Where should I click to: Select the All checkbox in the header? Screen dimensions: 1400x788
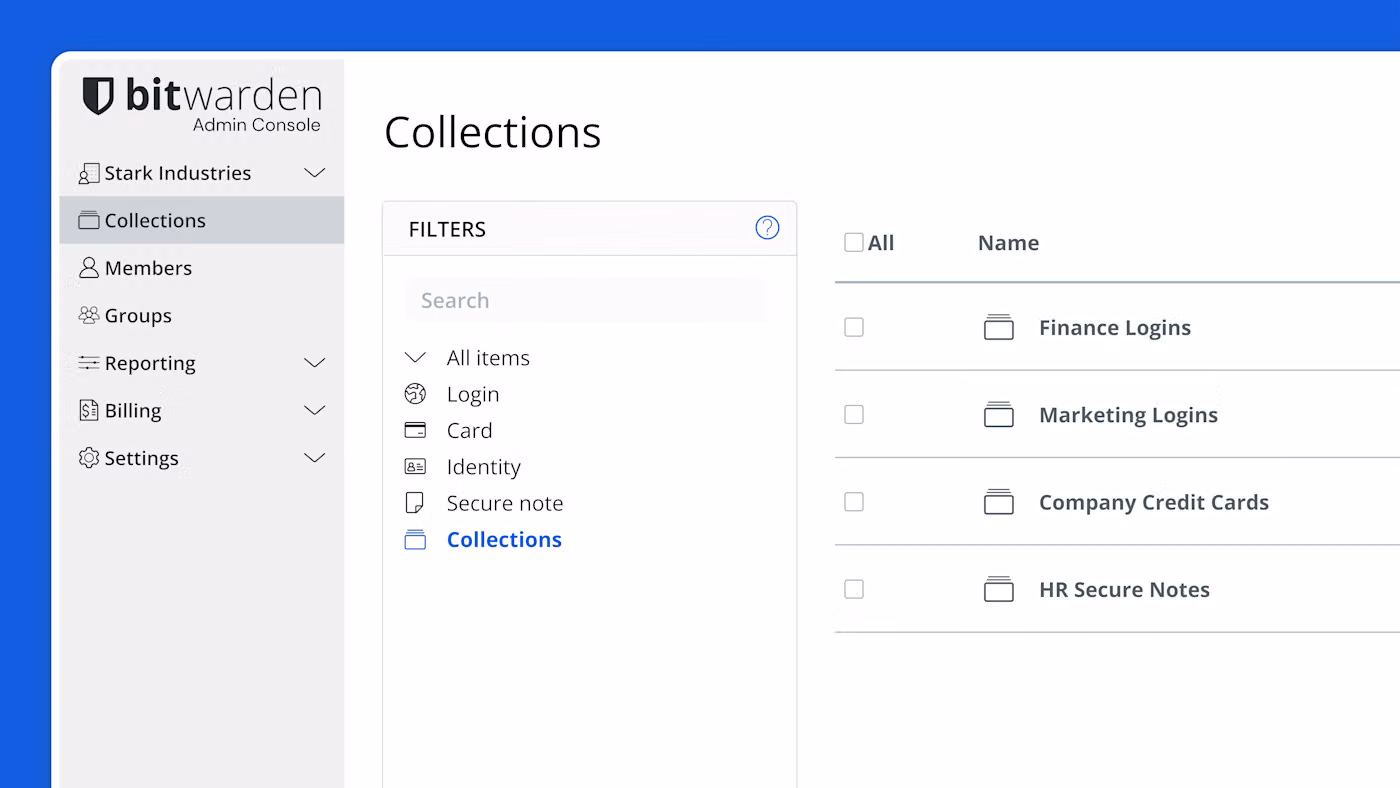pyautogui.click(x=853, y=241)
